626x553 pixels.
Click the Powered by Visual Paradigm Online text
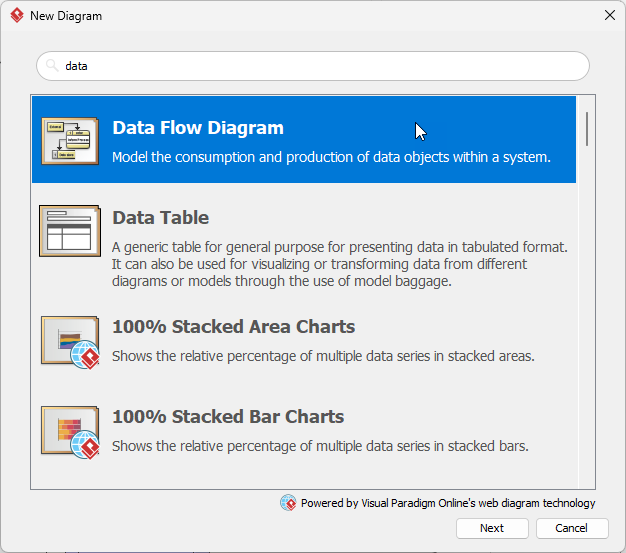447,503
